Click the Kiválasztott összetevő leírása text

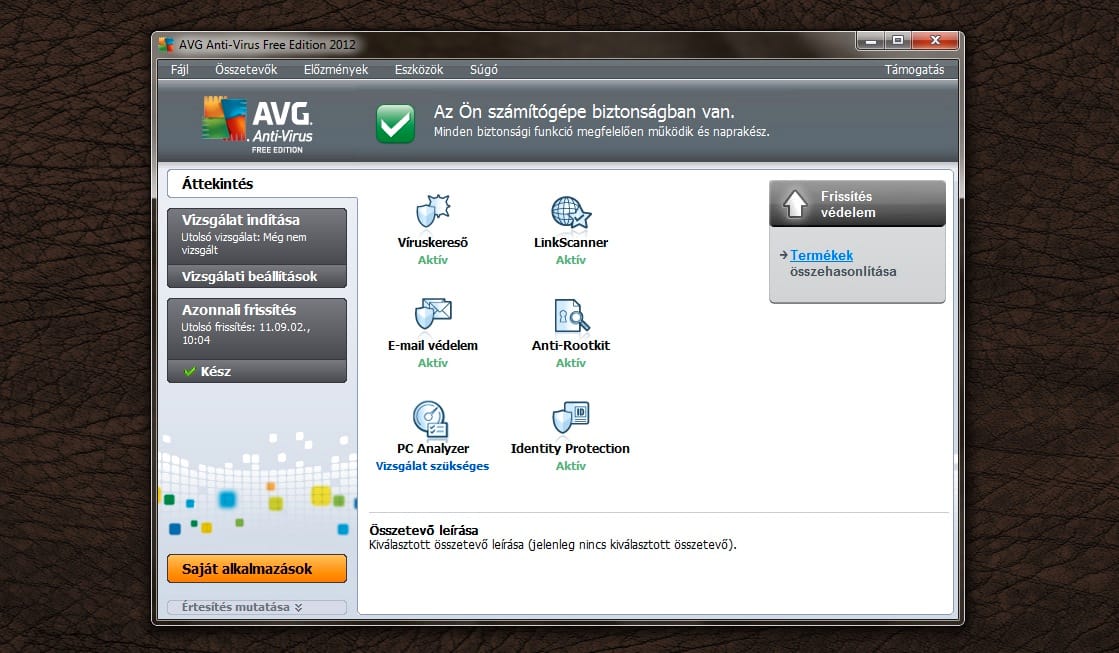click(x=553, y=545)
